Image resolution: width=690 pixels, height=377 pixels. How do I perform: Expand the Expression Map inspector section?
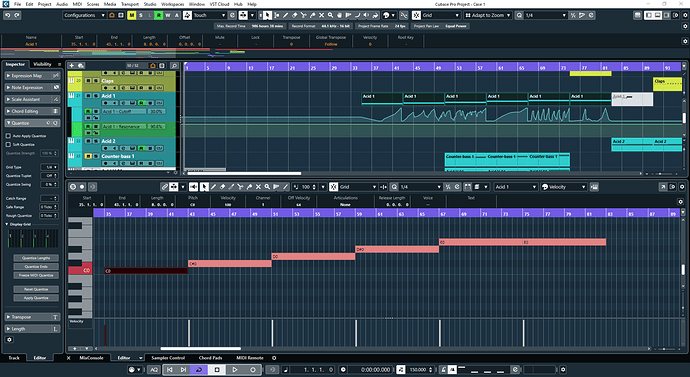coord(32,76)
